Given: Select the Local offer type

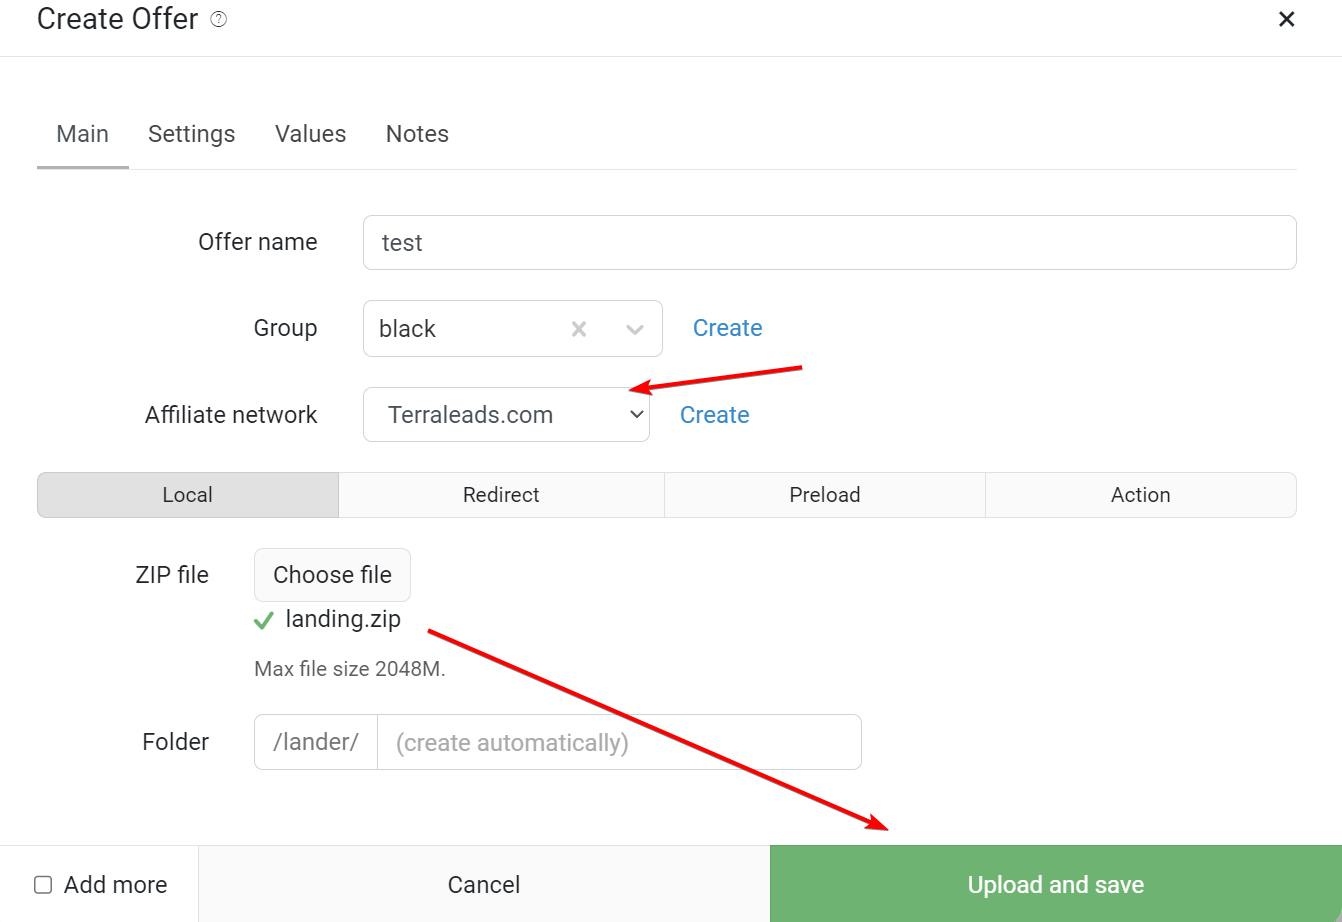Looking at the screenshot, I should [x=188, y=495].
